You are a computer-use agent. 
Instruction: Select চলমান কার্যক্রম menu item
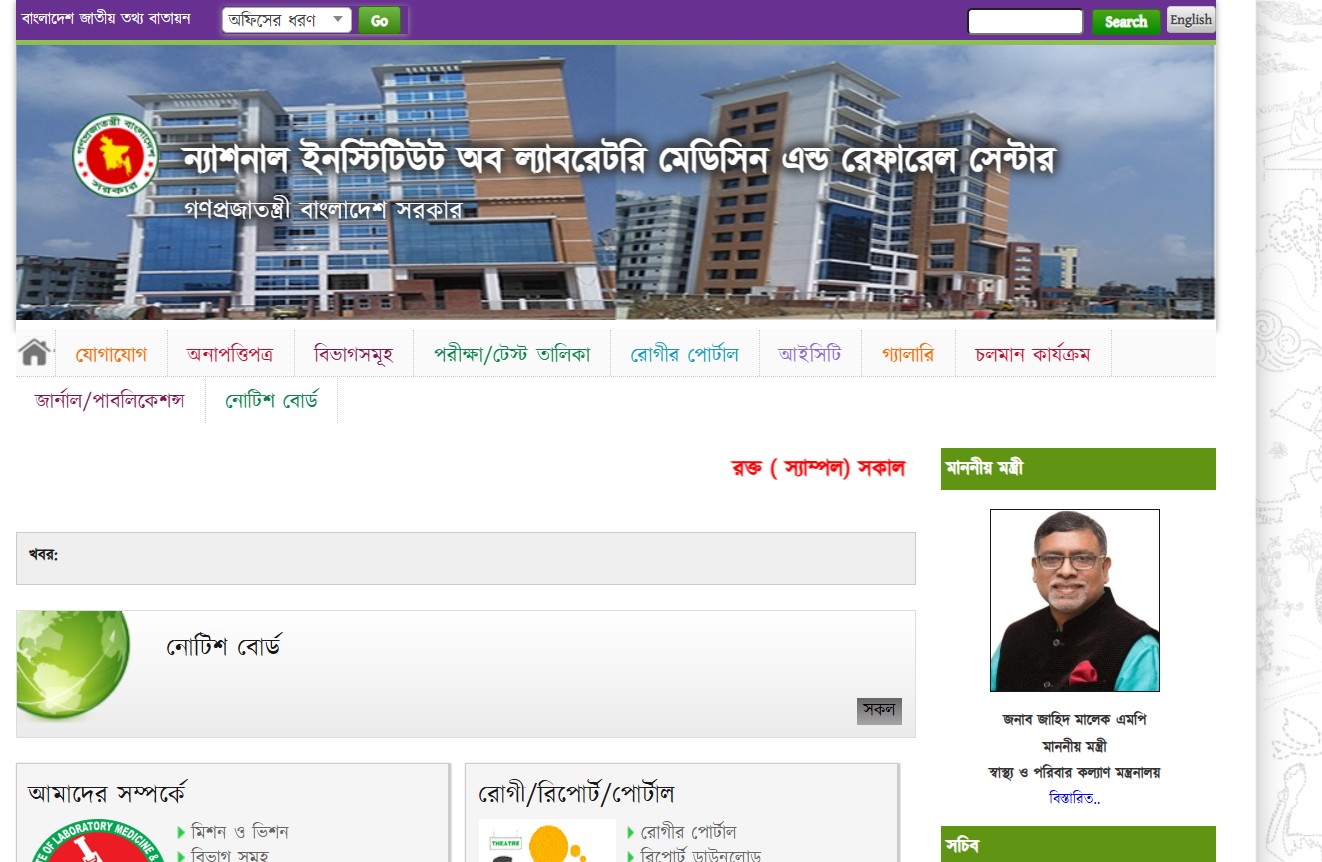click(x=1032, y=354)
